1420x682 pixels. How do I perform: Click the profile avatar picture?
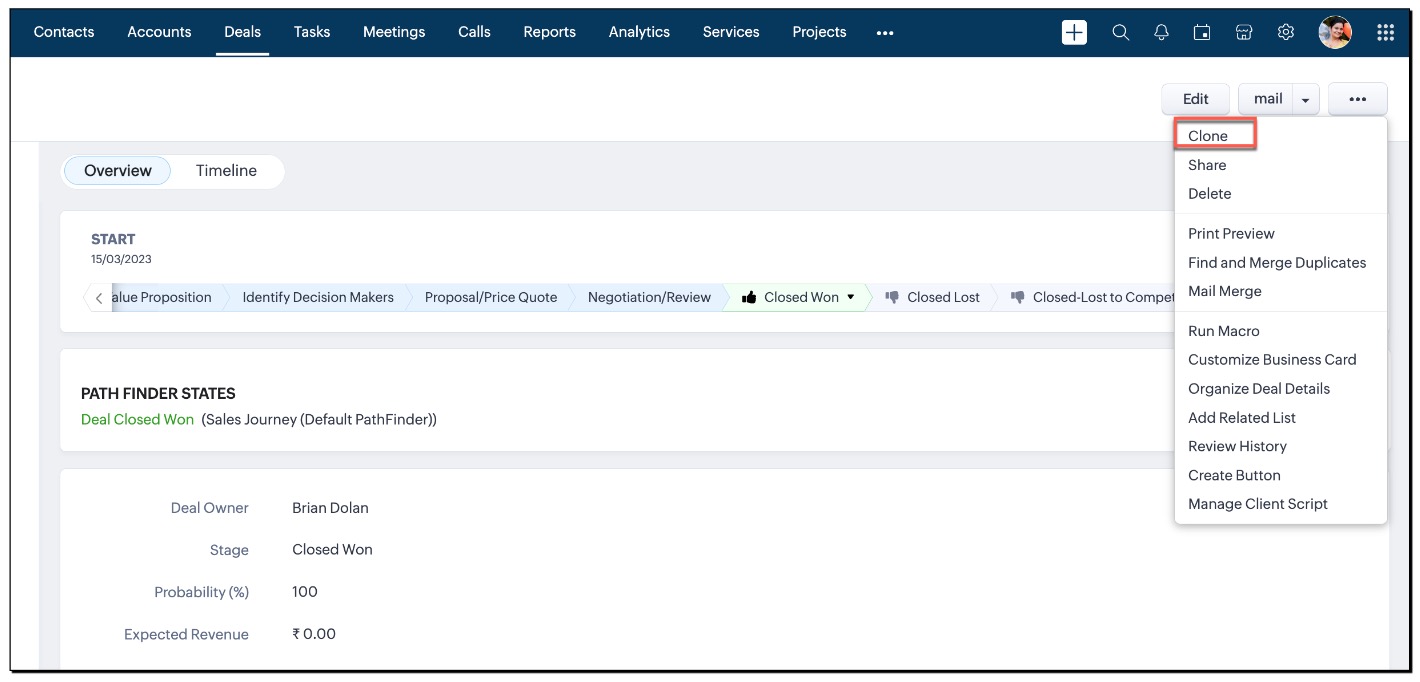coord(1335,31)
